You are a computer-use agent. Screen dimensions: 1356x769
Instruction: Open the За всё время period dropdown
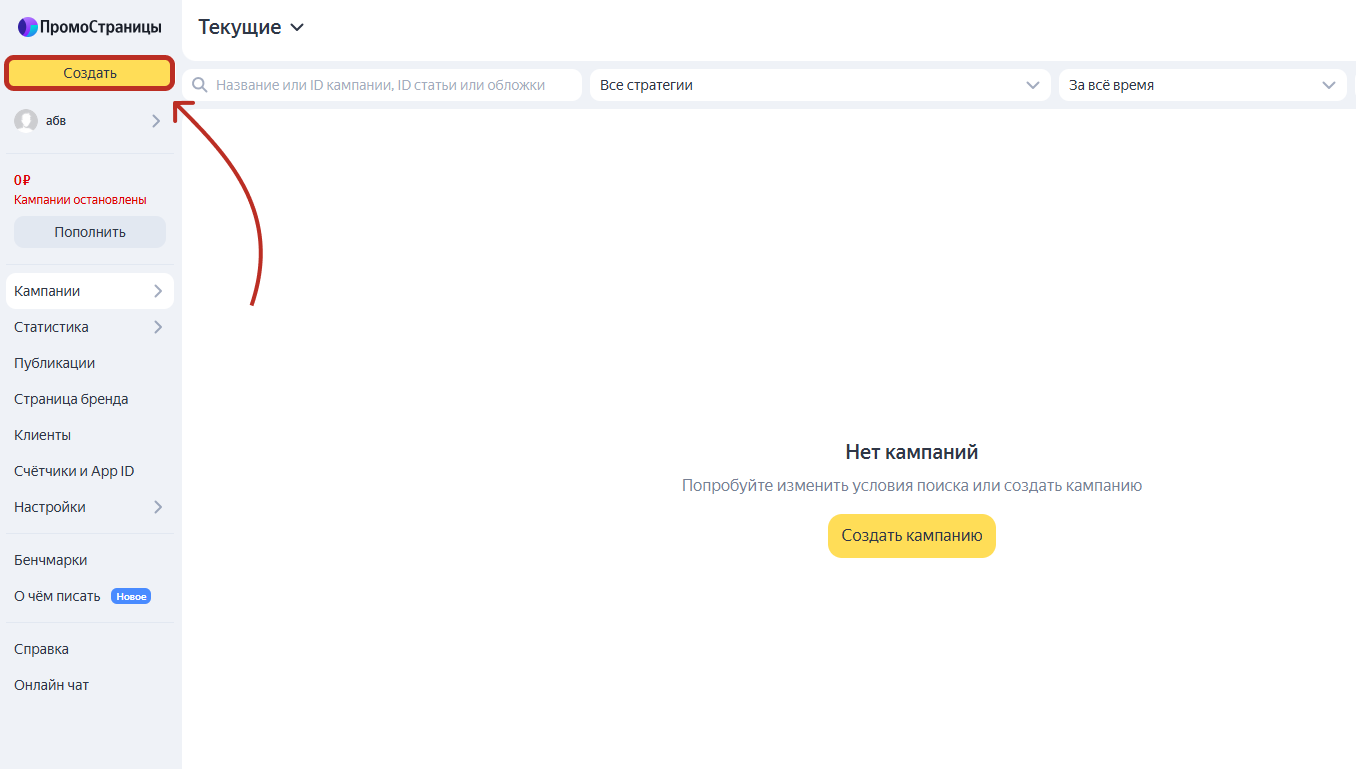(x=1201, y=85)
